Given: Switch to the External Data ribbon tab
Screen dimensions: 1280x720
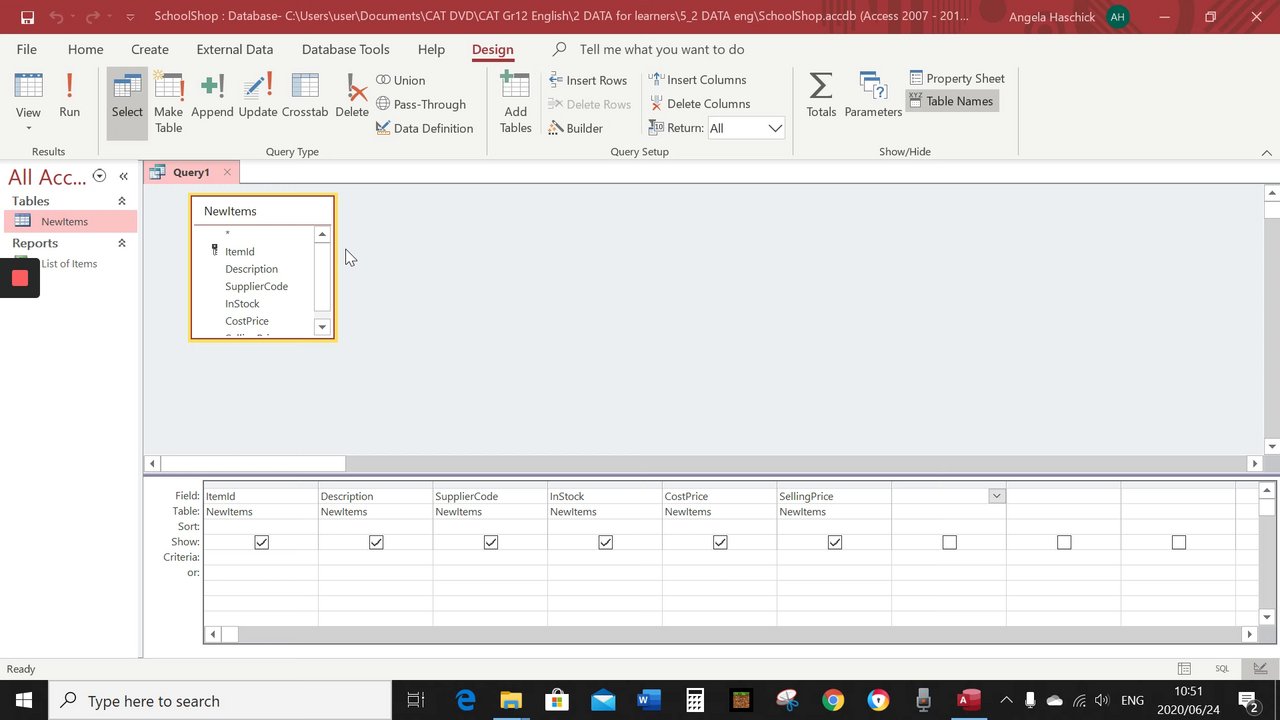Looking at the screenshot, I should tap(235, 49).
